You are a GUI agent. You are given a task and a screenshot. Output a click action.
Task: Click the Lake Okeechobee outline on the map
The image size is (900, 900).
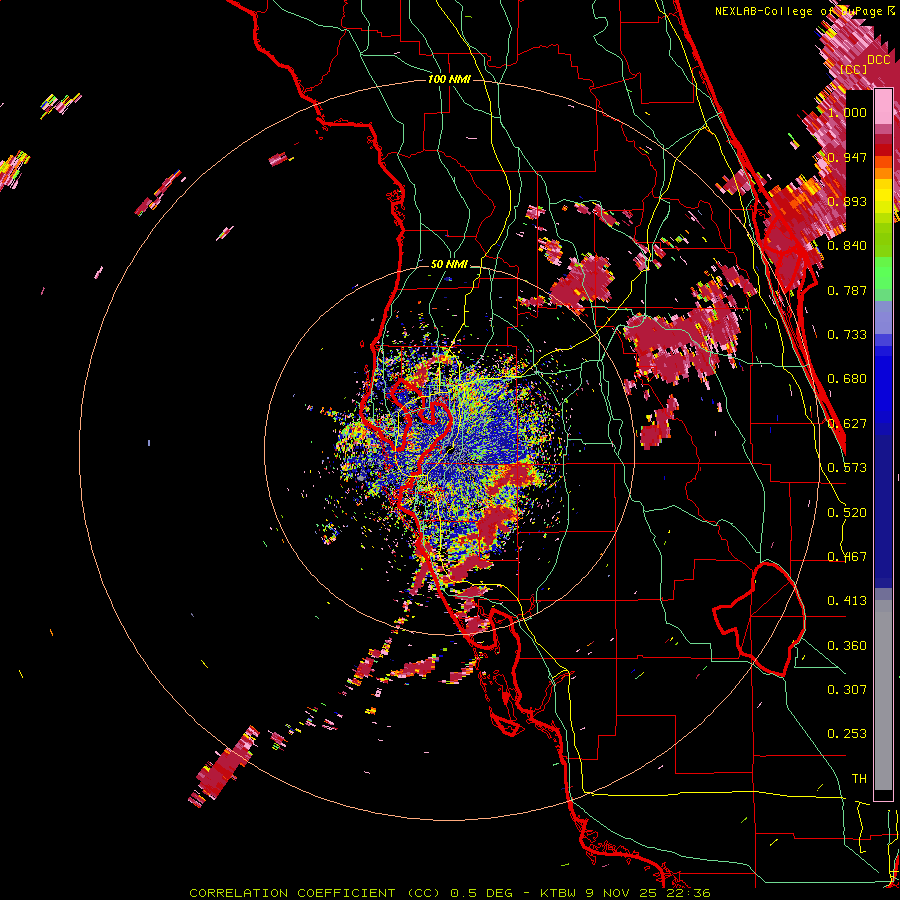click(759, 619)
